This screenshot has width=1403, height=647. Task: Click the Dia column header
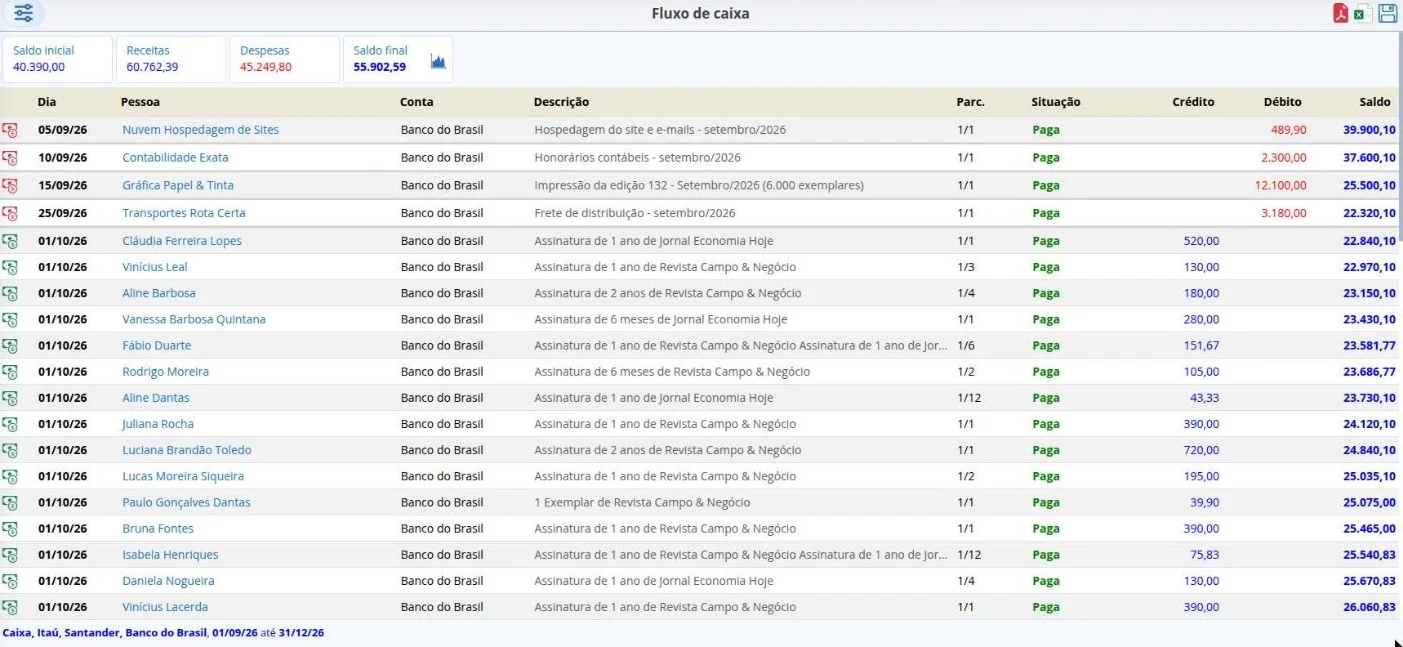pos(47,102)
